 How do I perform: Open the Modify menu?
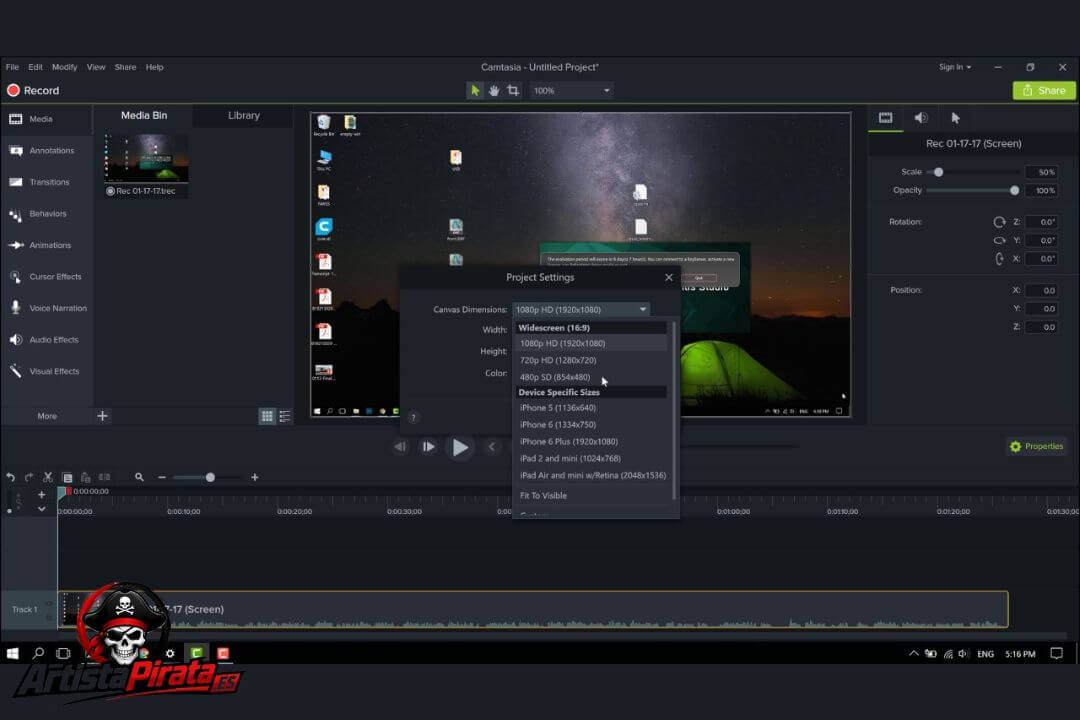[x=64, y=67]
